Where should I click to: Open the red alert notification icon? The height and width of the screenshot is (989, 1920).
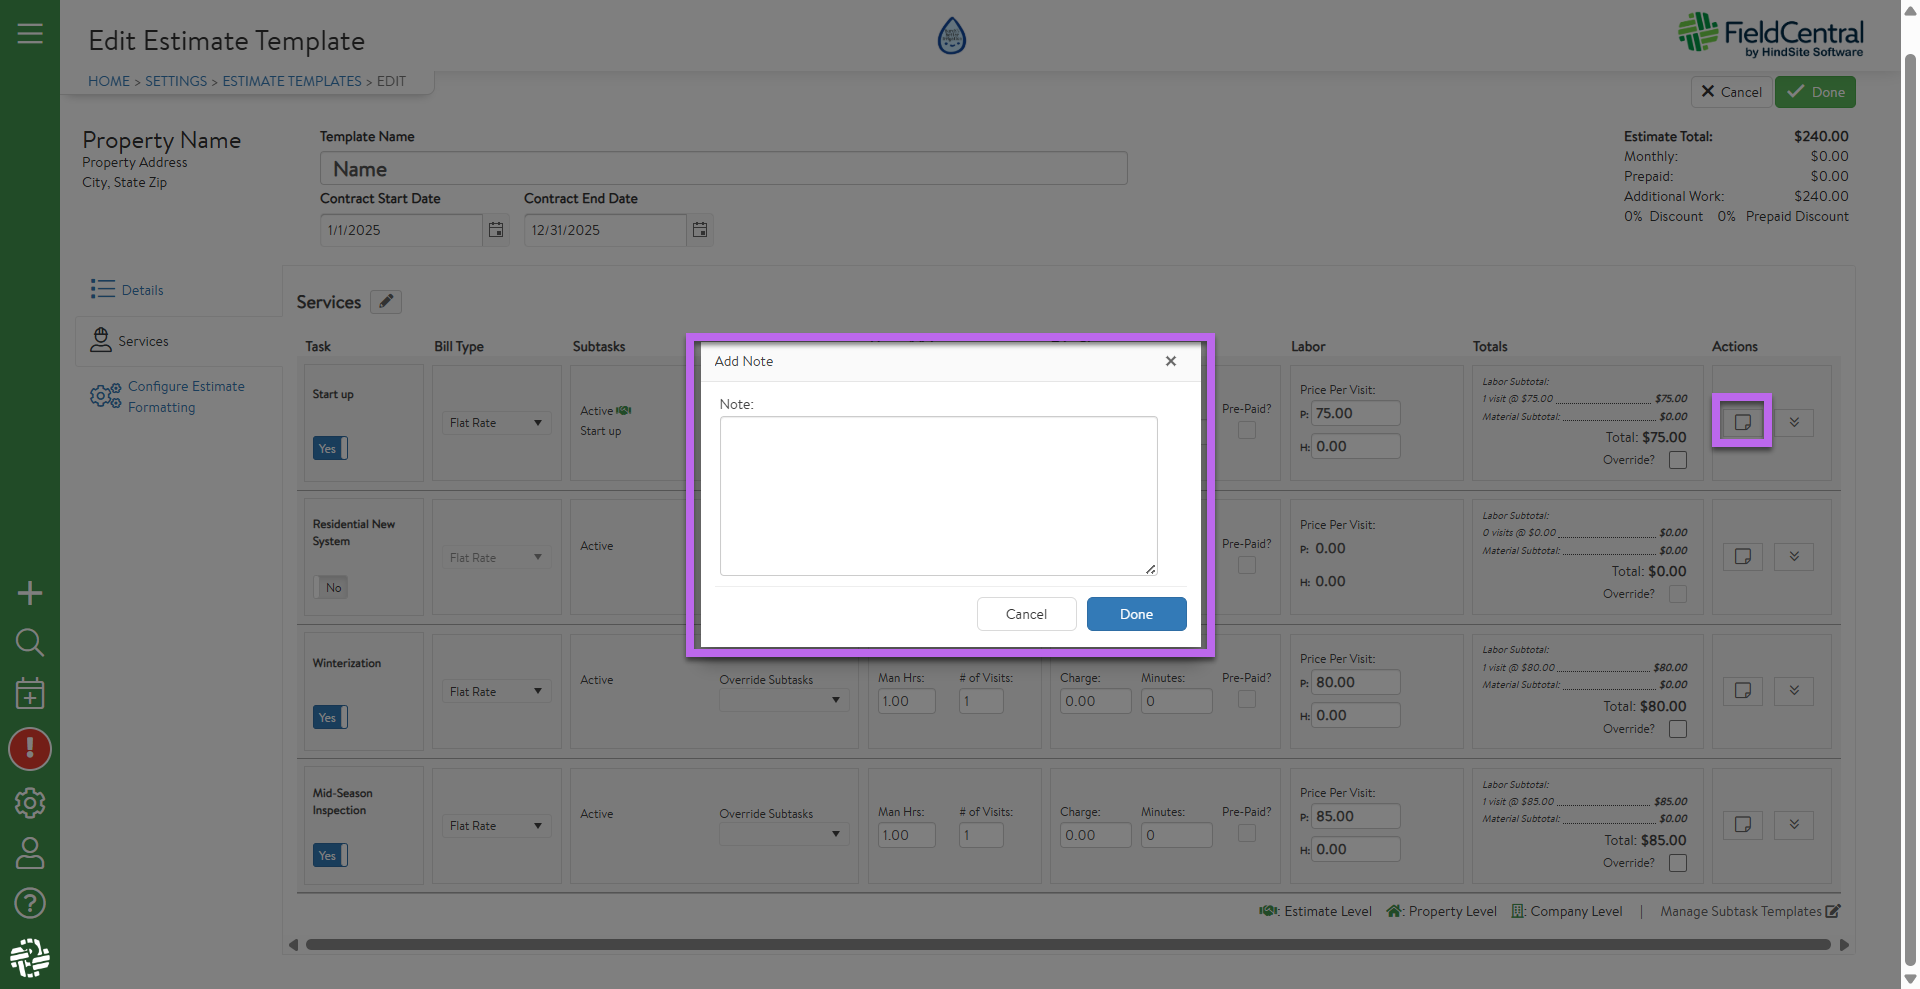(x=30, y=749)
